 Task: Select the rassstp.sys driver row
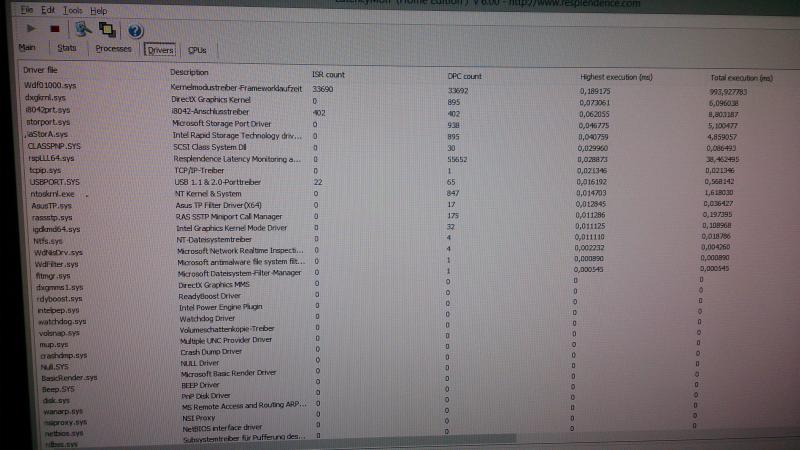[x=52, y=217]
